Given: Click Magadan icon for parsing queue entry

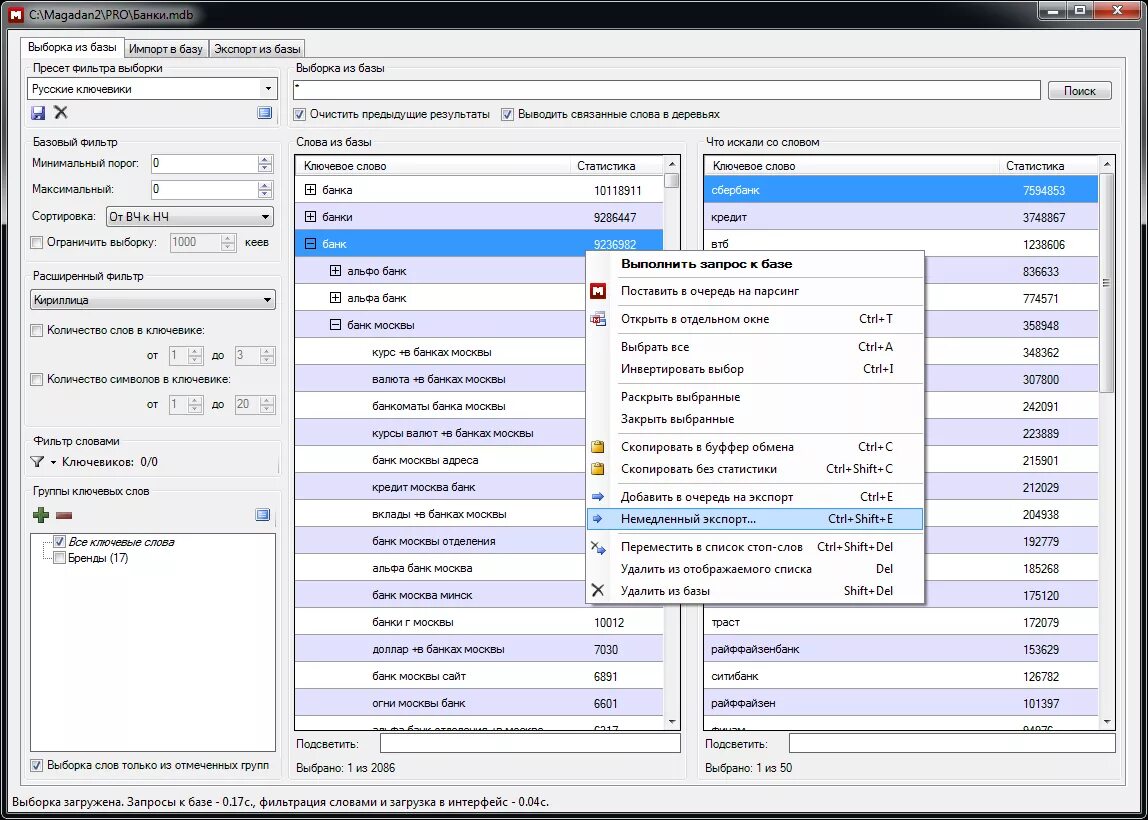Looking at the screenshot, I should (598, 291).
